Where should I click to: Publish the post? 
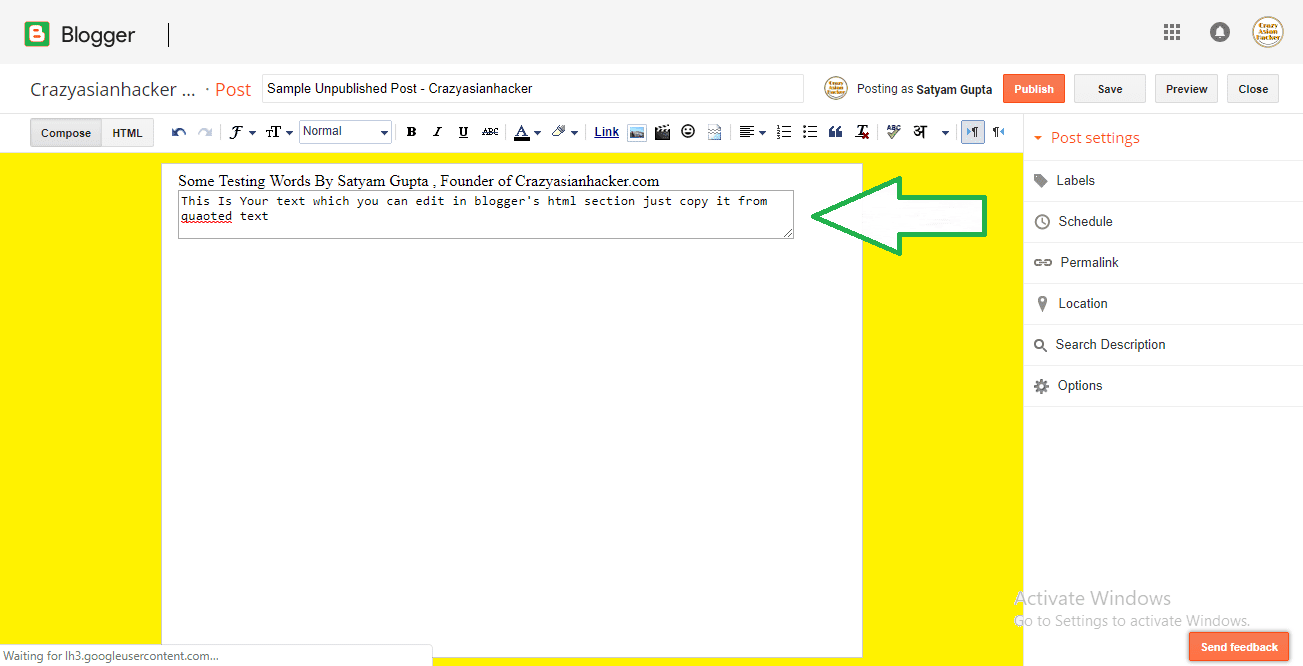point(1033,88)
